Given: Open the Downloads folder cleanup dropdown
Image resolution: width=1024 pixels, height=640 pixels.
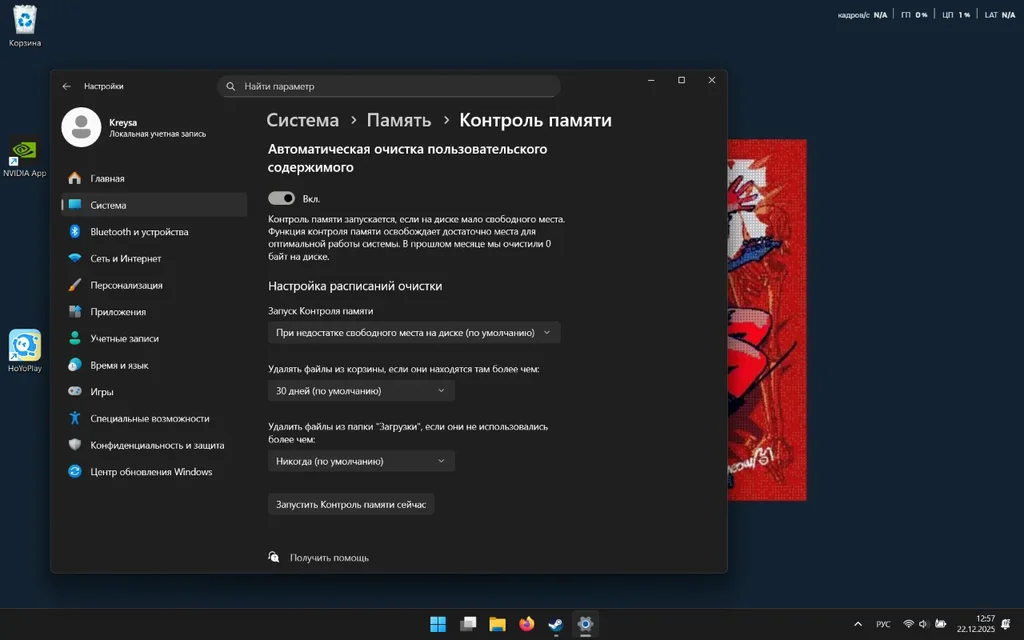Looking at the screenshot, I should tap(361, 461).
